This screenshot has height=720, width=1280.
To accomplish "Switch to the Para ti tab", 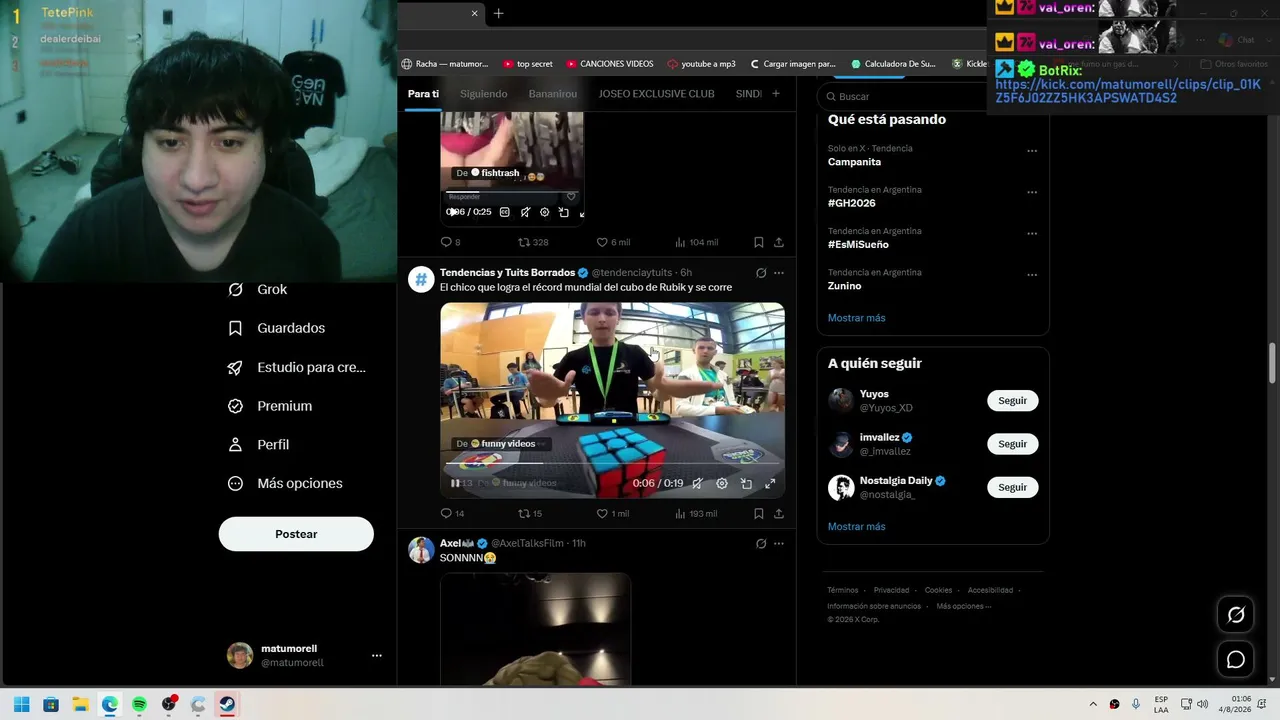I will [423, 94].
